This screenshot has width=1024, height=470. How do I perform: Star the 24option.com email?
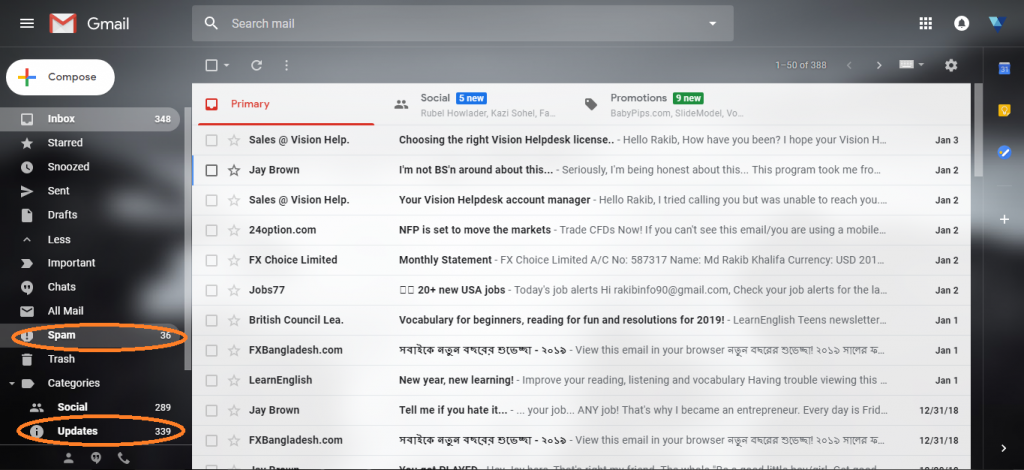[234, 230]
